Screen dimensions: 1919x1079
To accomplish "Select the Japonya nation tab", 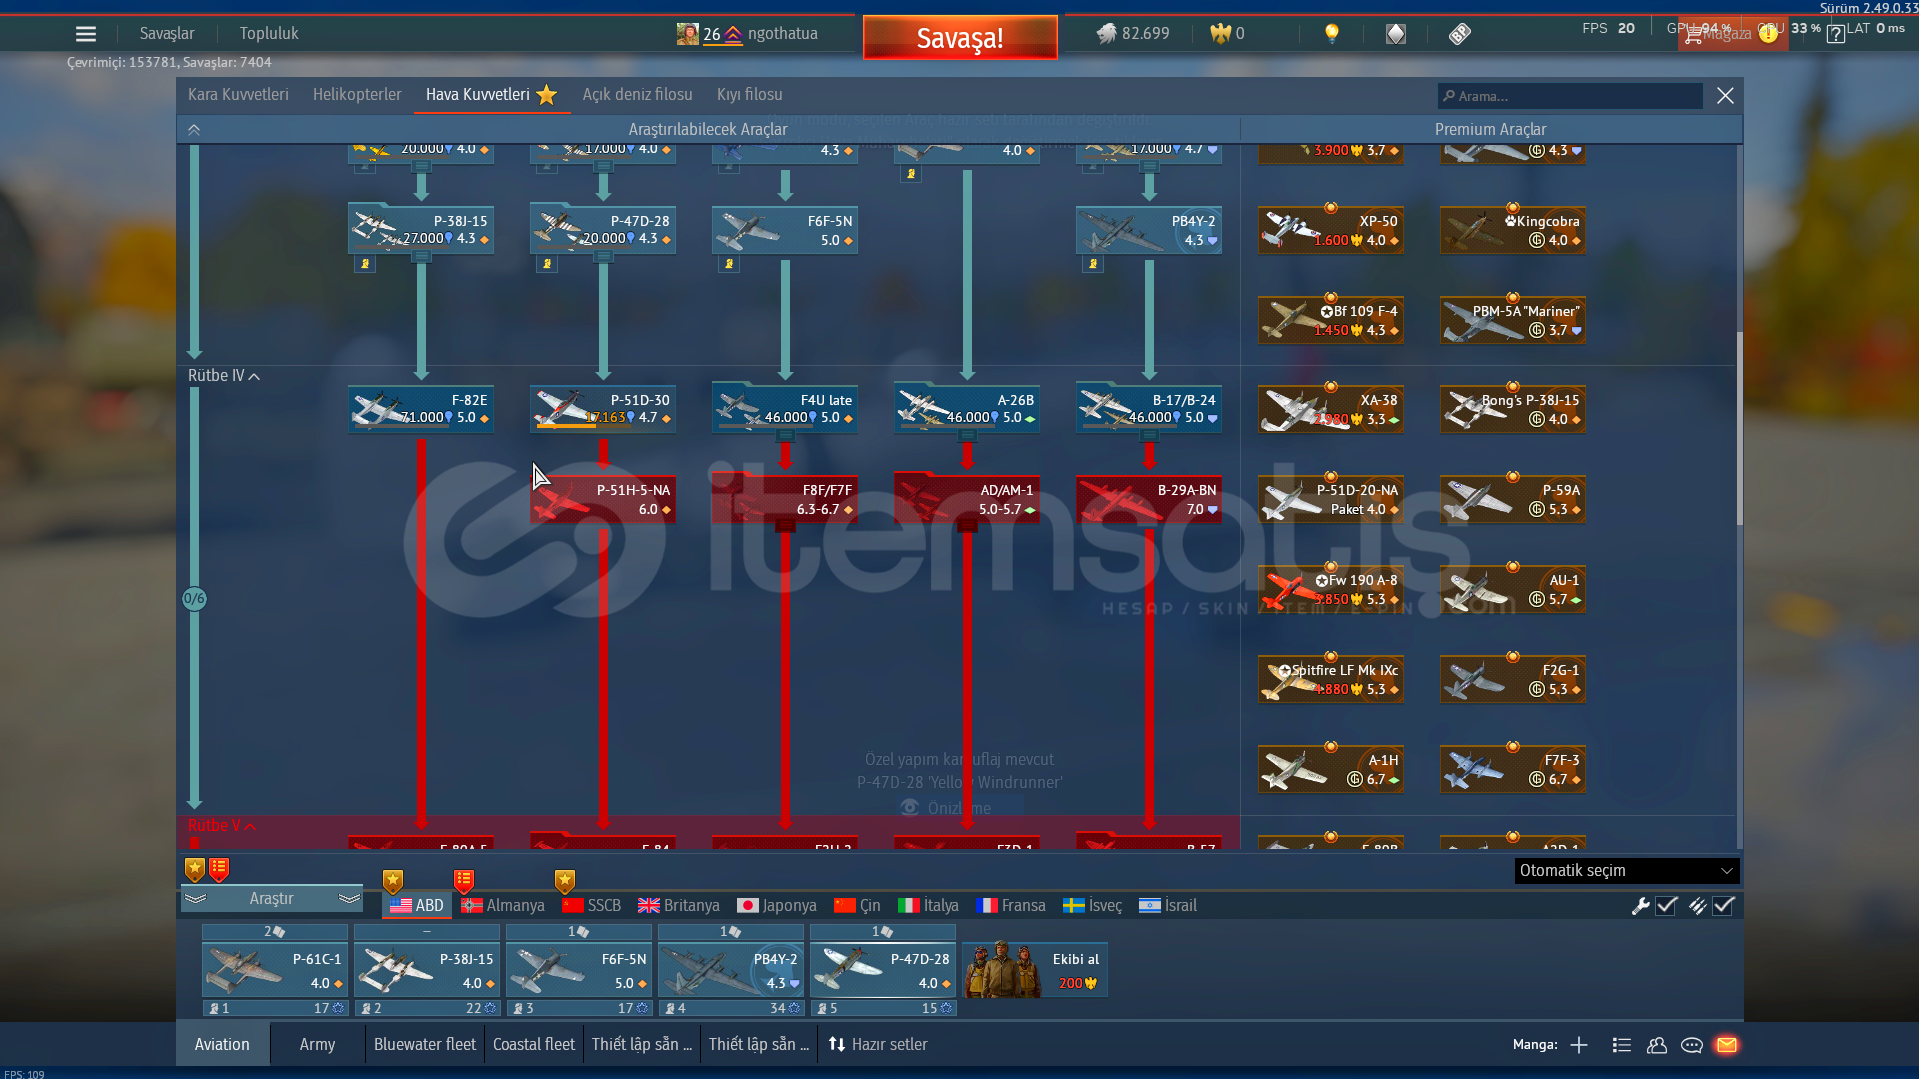I will coord(777,906).
